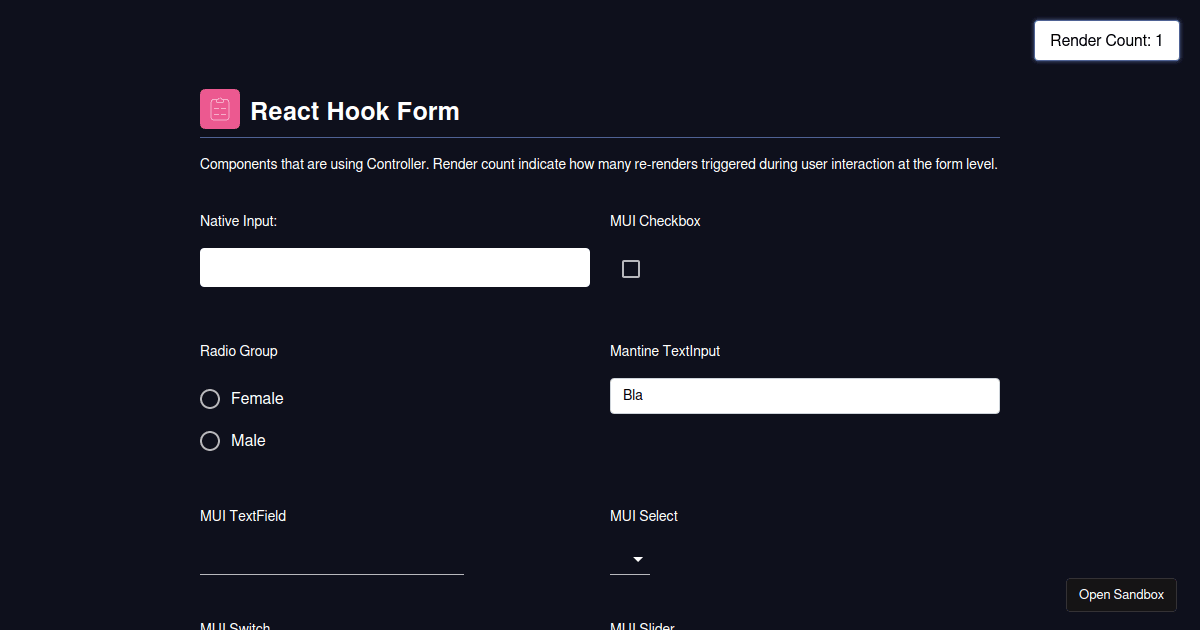Click the 'MUI TextField' label
The width and height of the screenshot is (1200, 630).
pyautogui.click(x=243, y=516)
